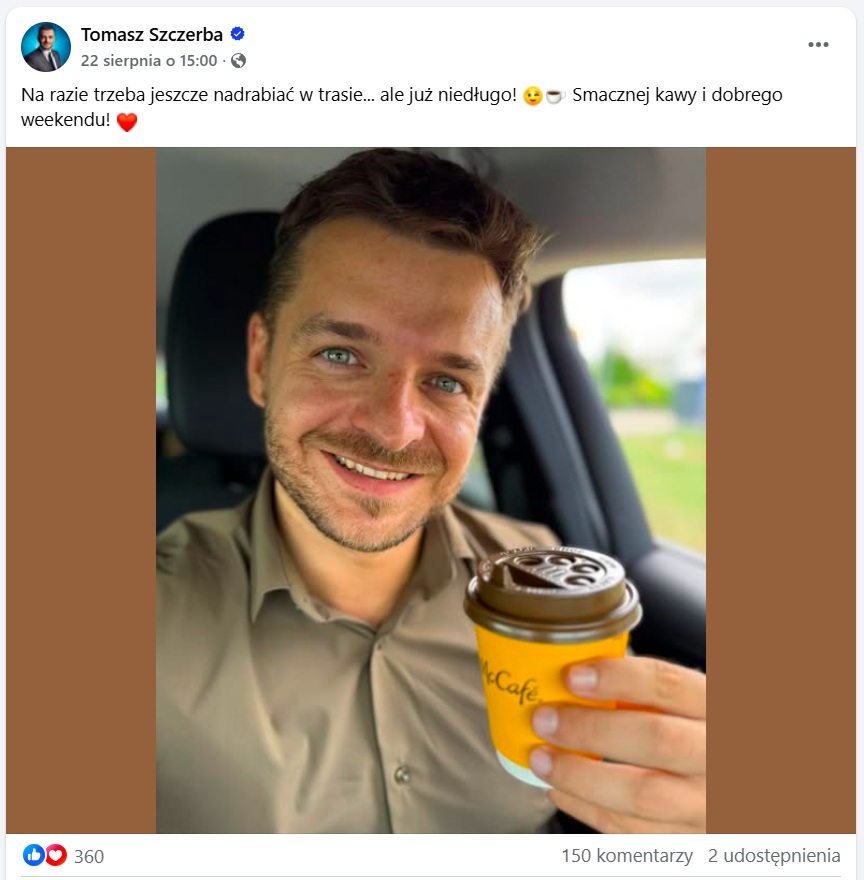The image size is (864, 880).
Task: Click the brown margin right of photo
Action: pos(780,491)
